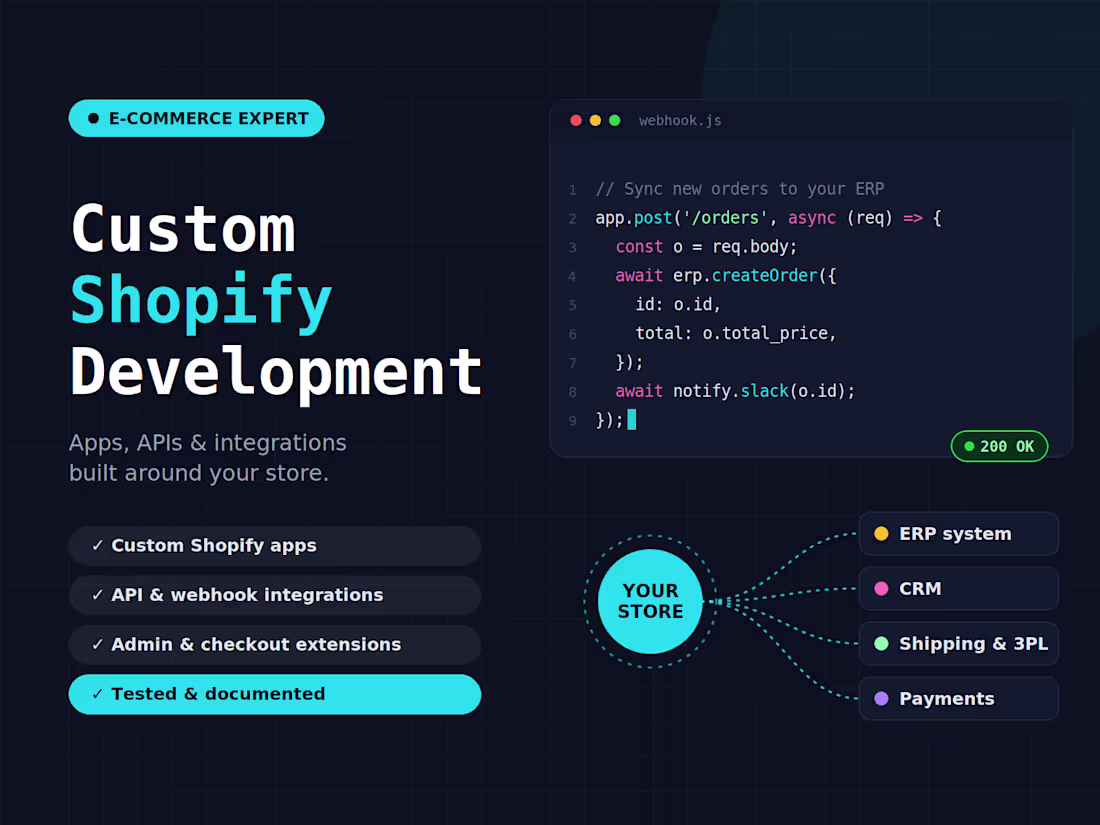
Task: Open the CRM card
Action: click(x=958, y=589)
